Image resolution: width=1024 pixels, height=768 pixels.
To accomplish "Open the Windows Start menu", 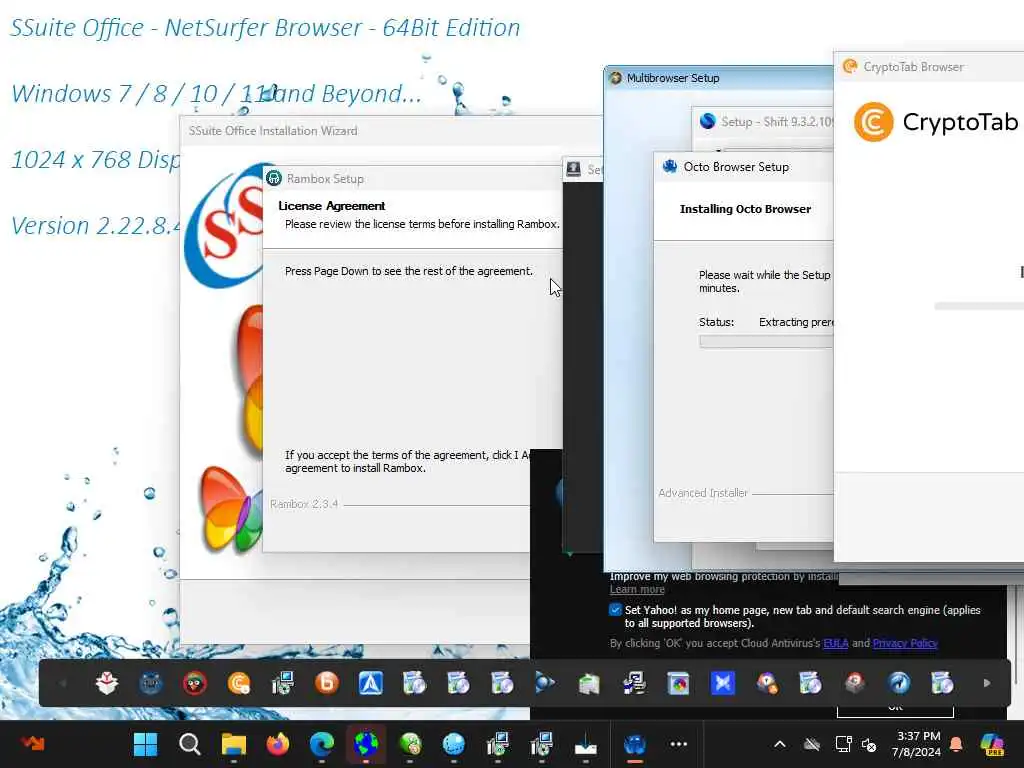I will (145, 744).
